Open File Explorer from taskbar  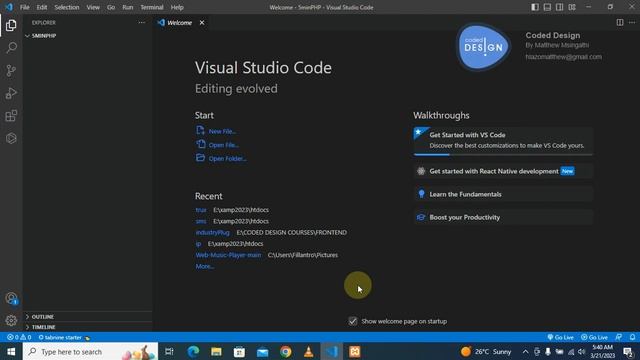[x=216, y=351]
